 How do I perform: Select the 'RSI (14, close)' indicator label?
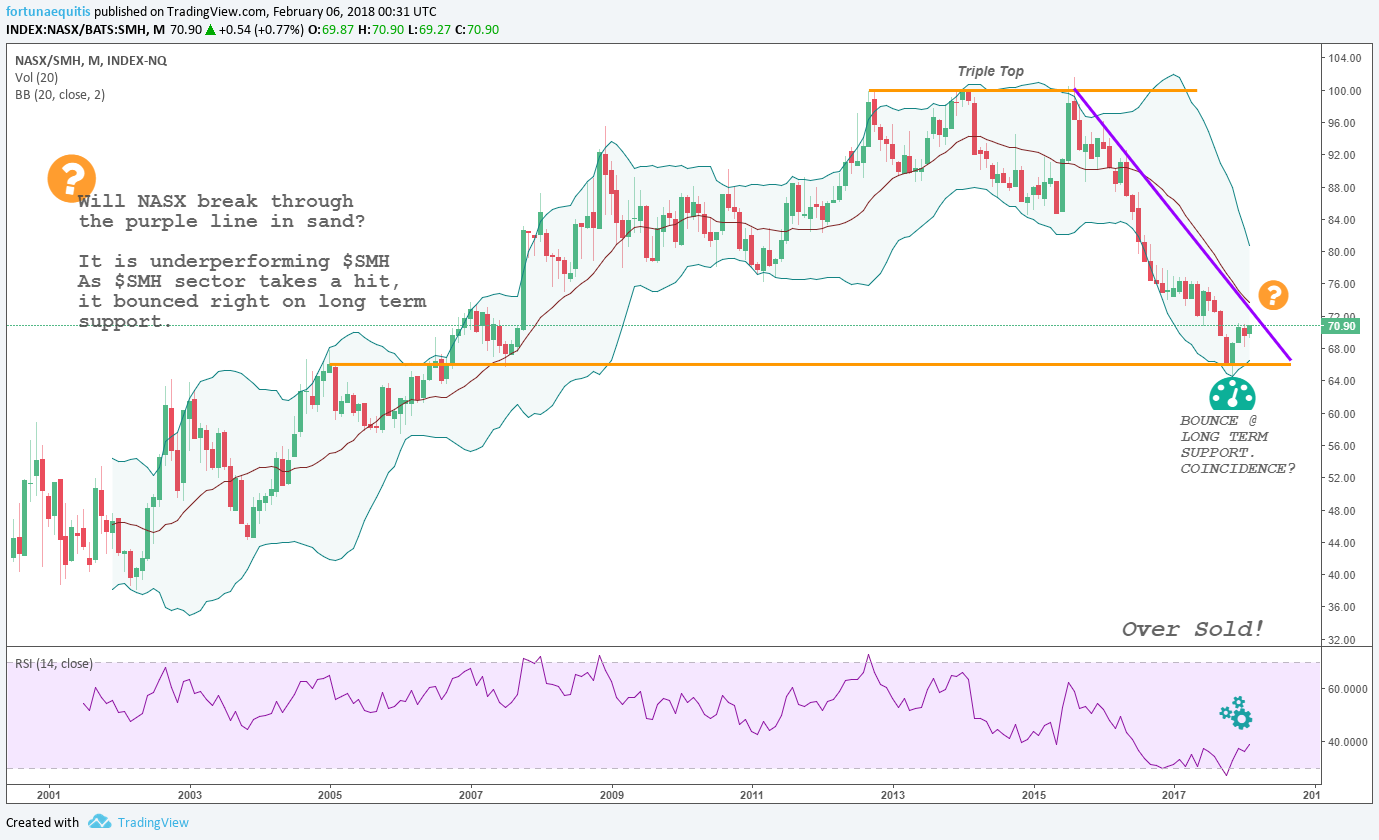[53, 664]
